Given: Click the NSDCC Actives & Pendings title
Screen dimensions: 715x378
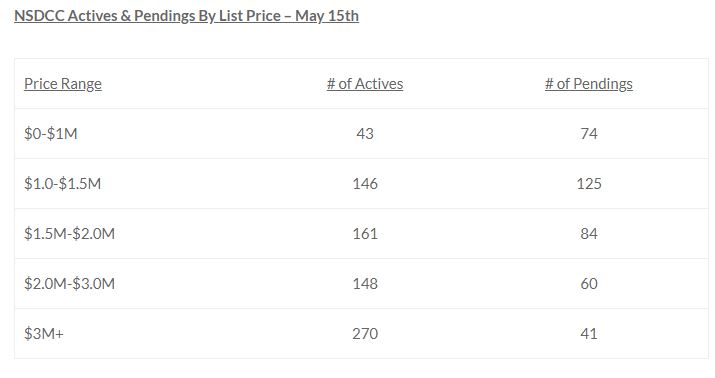Looking at the screenshot, I should pos(187,16).
